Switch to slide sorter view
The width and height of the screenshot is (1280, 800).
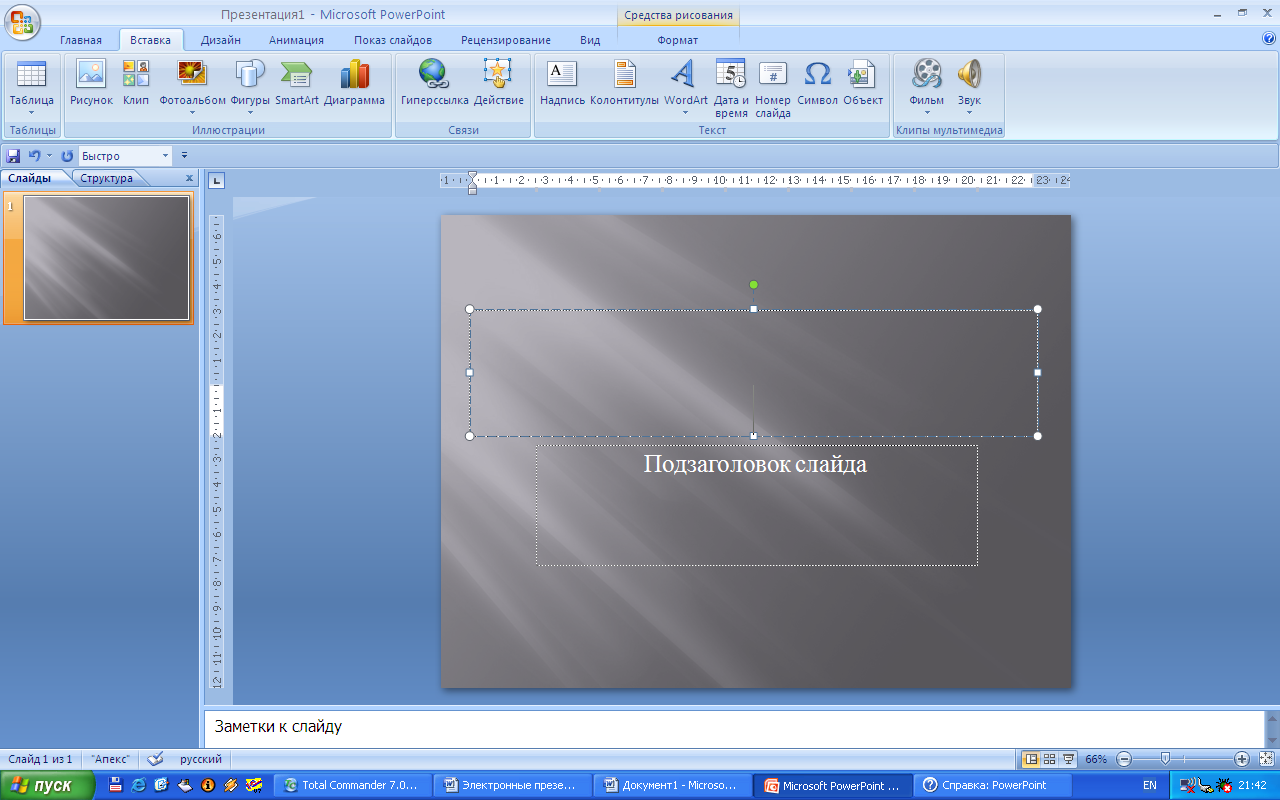(1049, 759)
